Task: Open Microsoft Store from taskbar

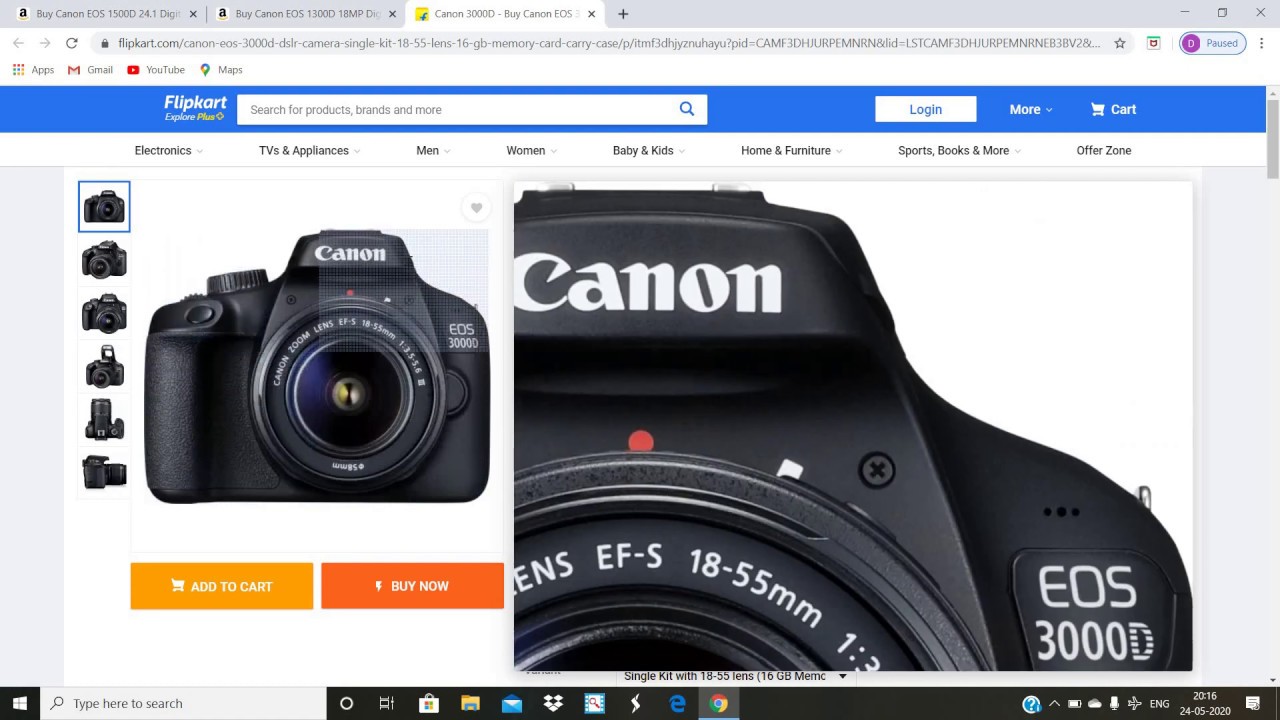Action: (x=429, y=703)
